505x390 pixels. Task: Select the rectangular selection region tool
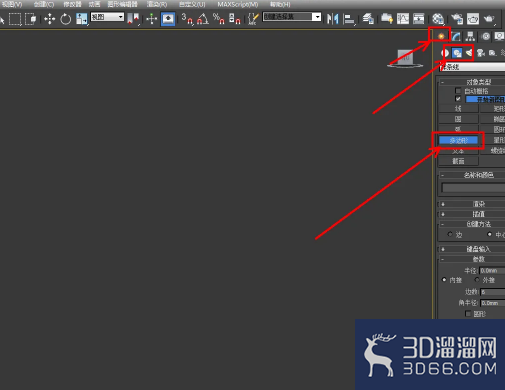(x=15, y=19)
